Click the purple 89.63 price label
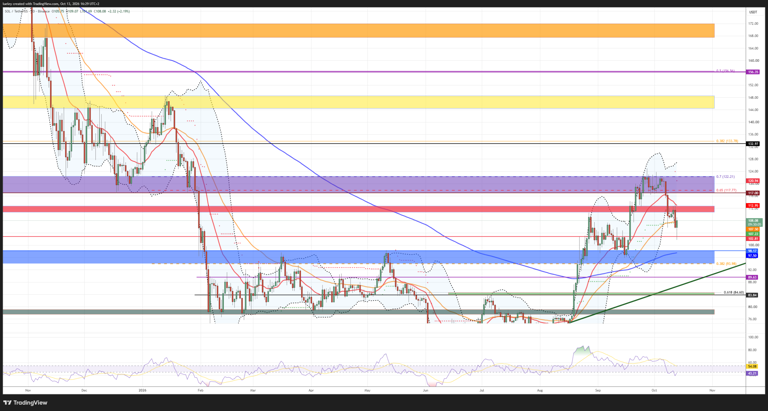The width and height of the screenshot is (768, 411). tap(752, 277)
